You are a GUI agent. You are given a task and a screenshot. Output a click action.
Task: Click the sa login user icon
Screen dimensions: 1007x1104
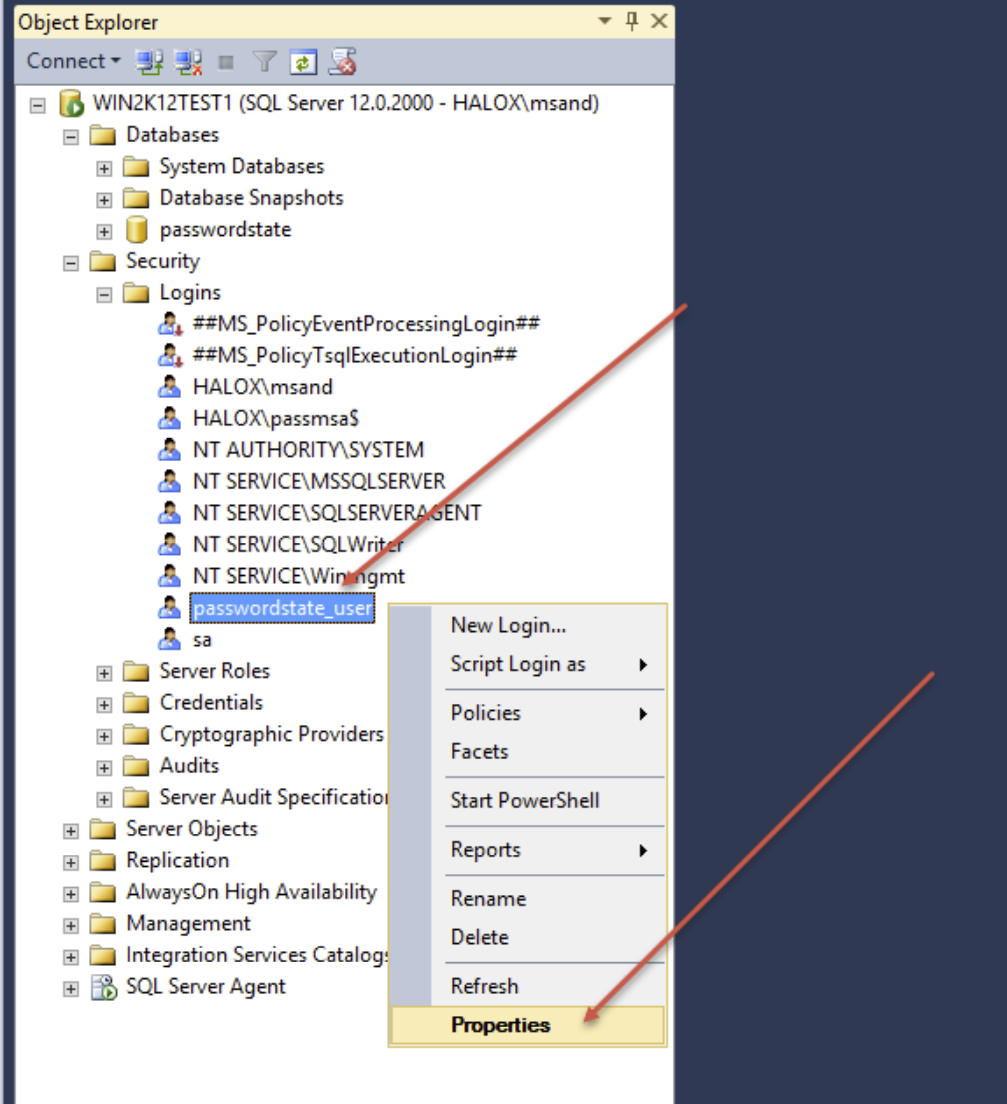pyautogui.click(x=169, y=639)
